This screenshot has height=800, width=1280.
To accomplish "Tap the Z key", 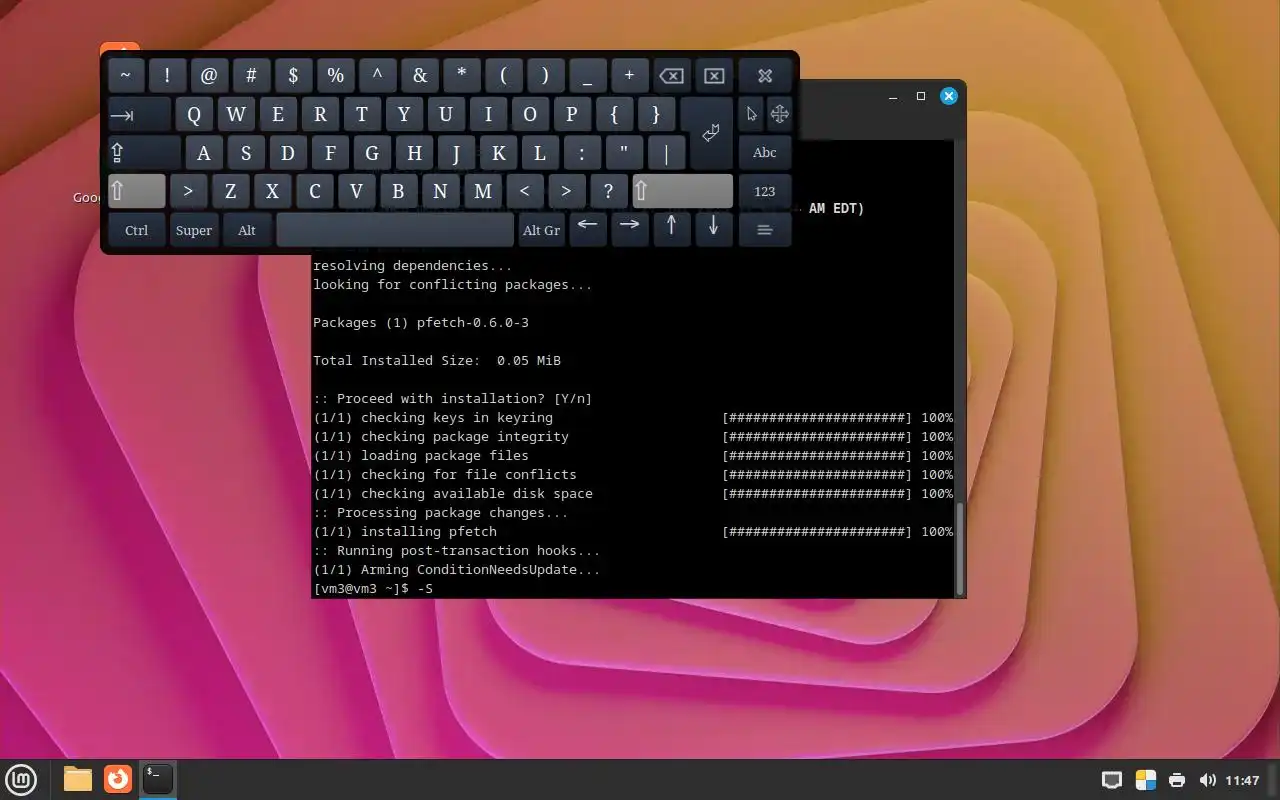I will [x=230, y=191].
